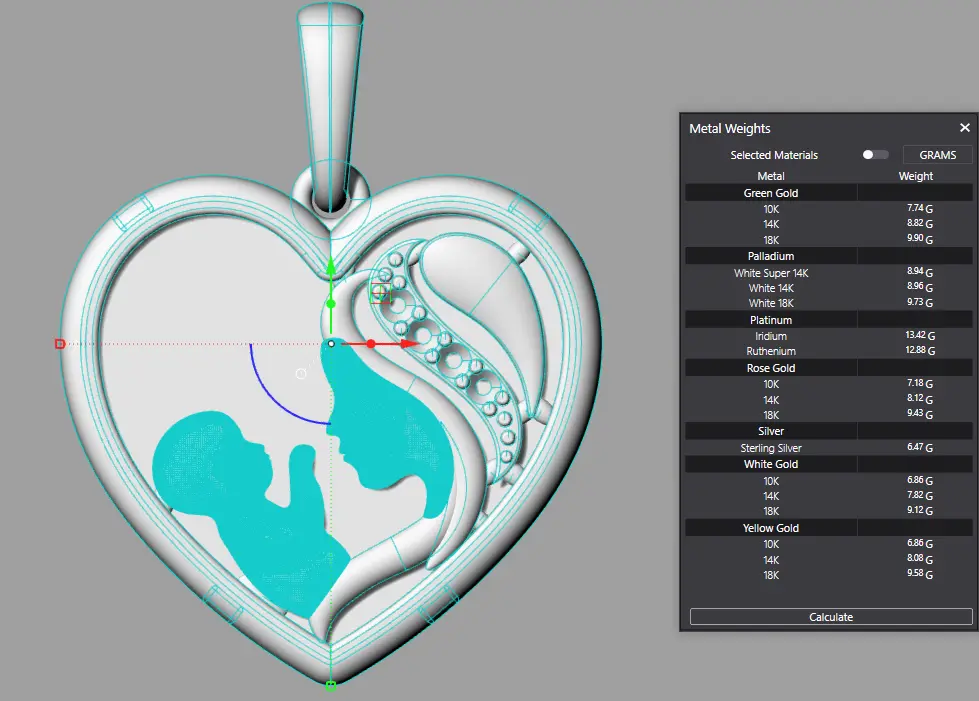979x701 pixels.
Task: Select the Platinum group header
Action: coord(771,320)
